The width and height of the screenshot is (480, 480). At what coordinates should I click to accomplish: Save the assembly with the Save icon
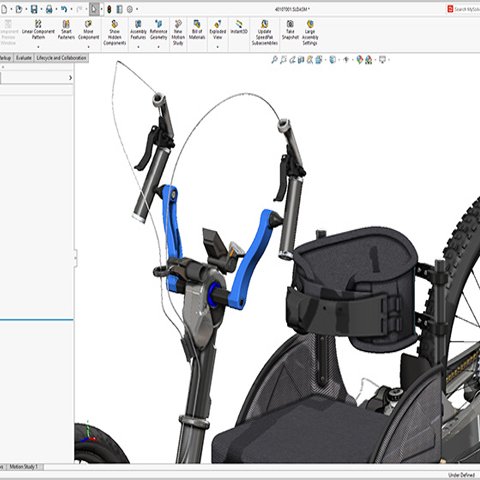pos(34,9)
